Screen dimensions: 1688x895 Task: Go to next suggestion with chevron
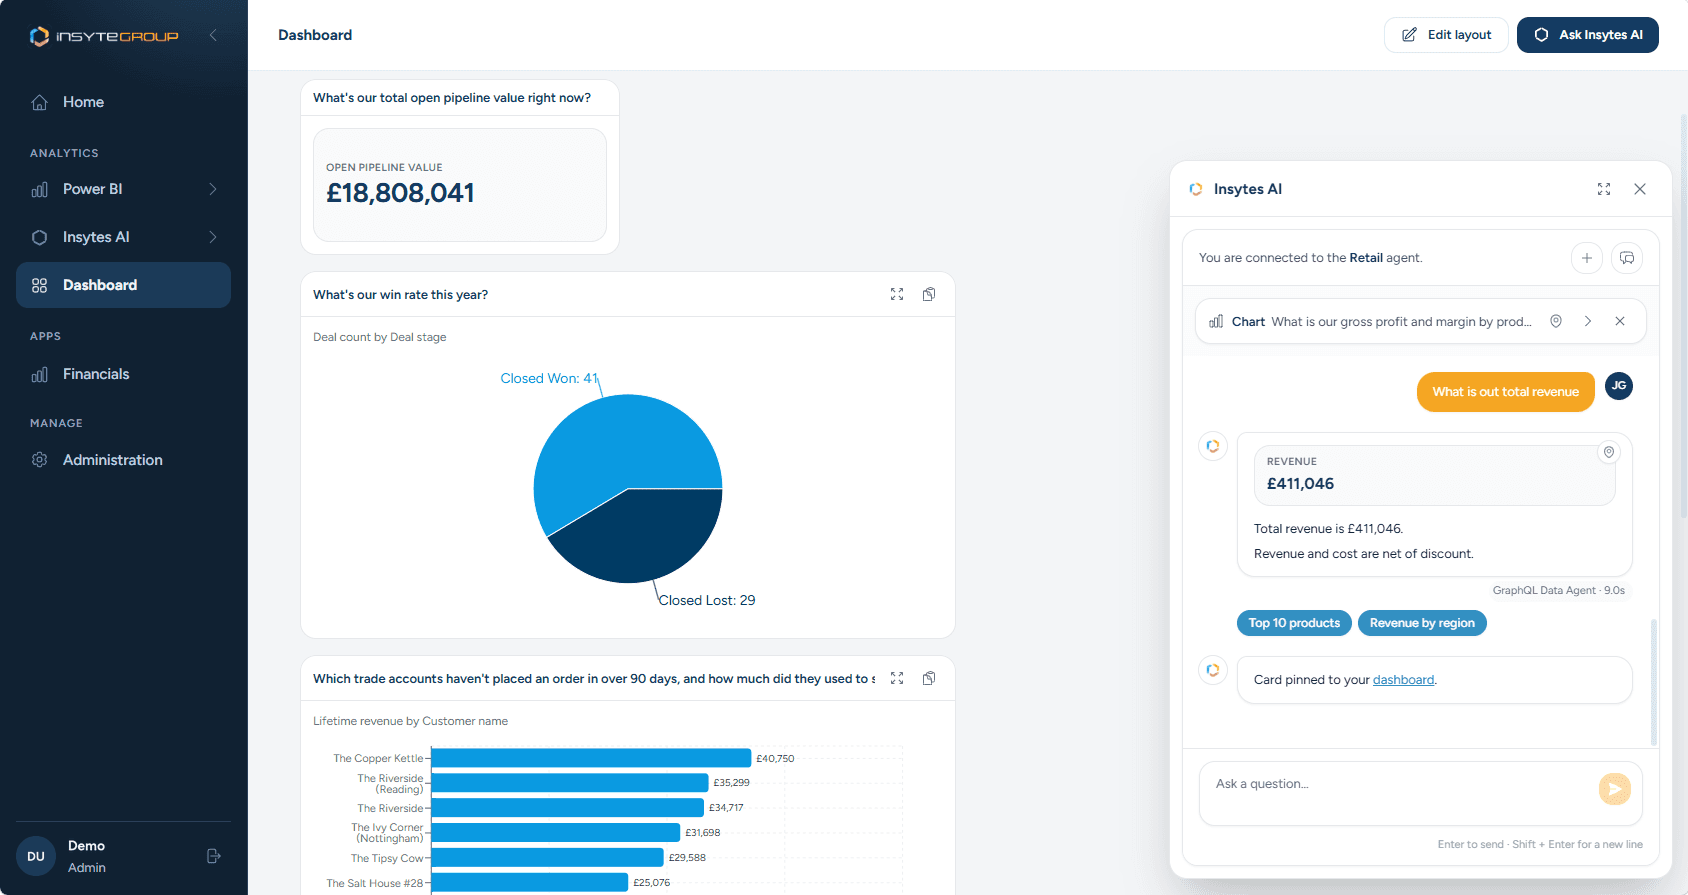(x=1588, y=321)
